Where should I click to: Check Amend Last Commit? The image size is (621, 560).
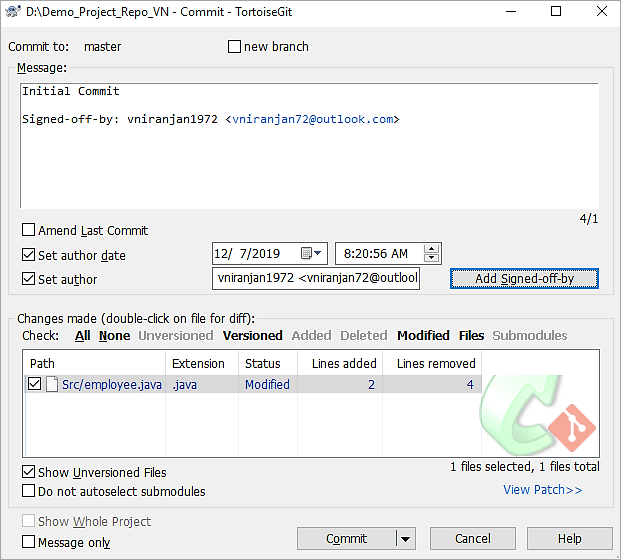[x=29, y=230]
